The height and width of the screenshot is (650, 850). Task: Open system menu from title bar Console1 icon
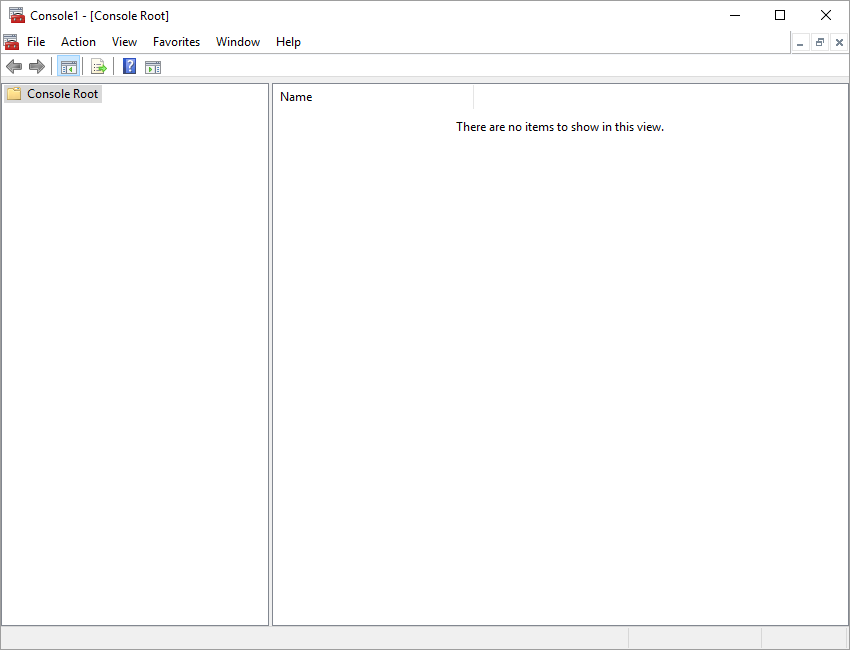click(16, 15)
